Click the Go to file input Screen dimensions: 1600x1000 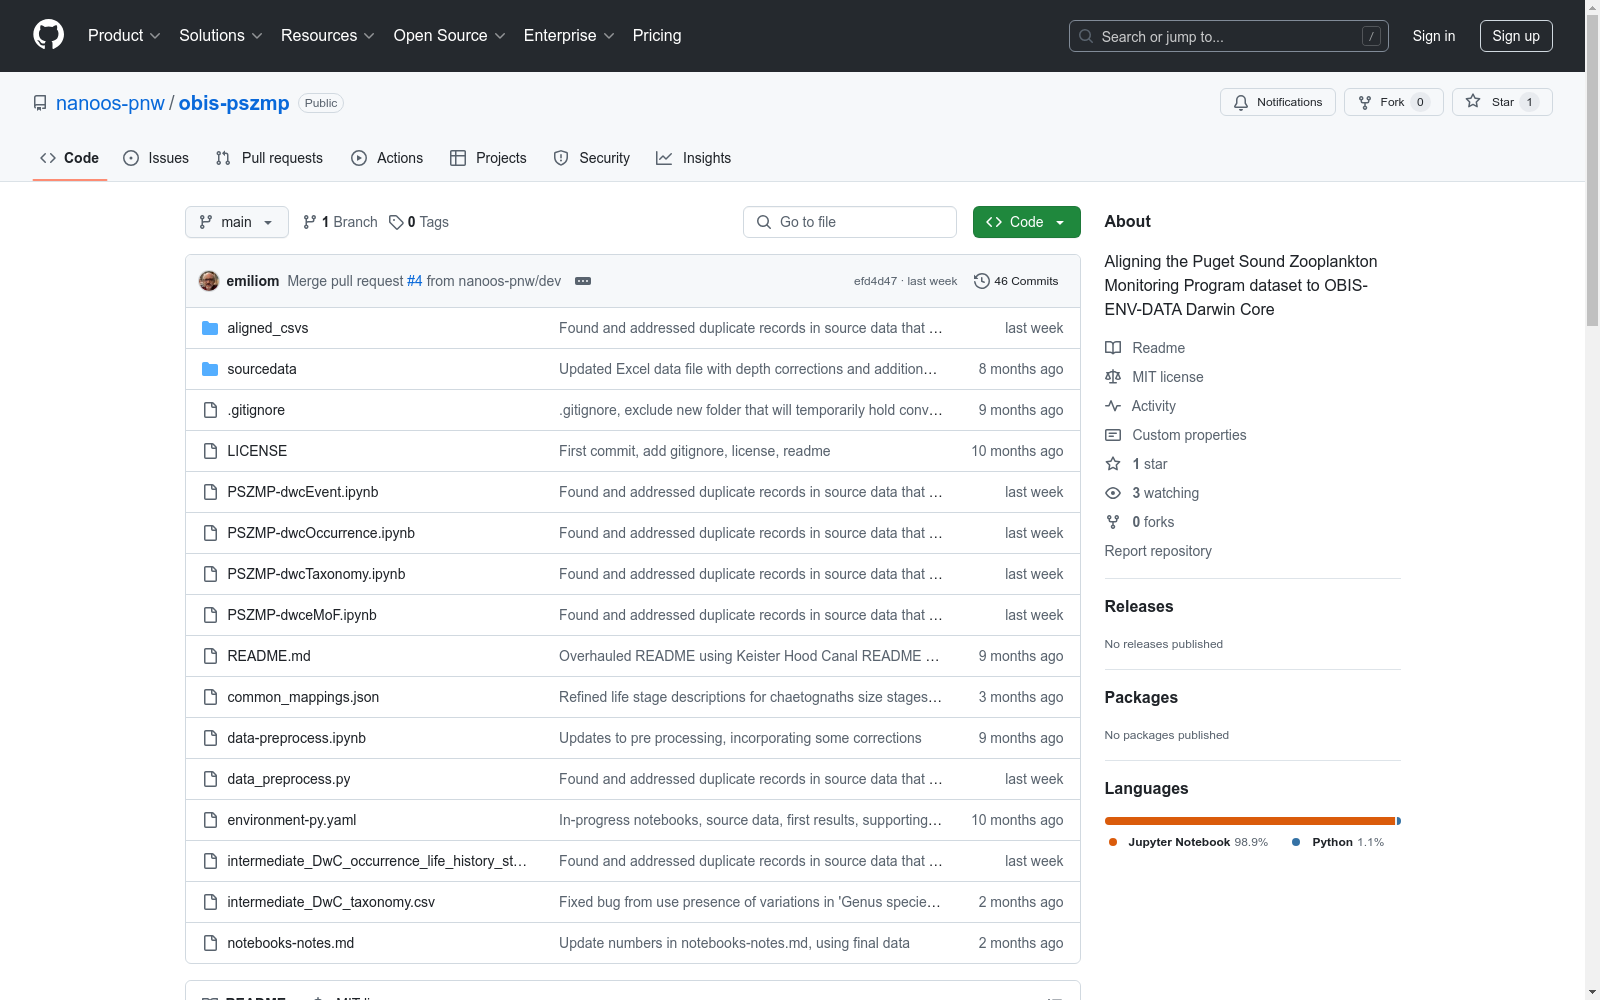[x=850, y=222]
